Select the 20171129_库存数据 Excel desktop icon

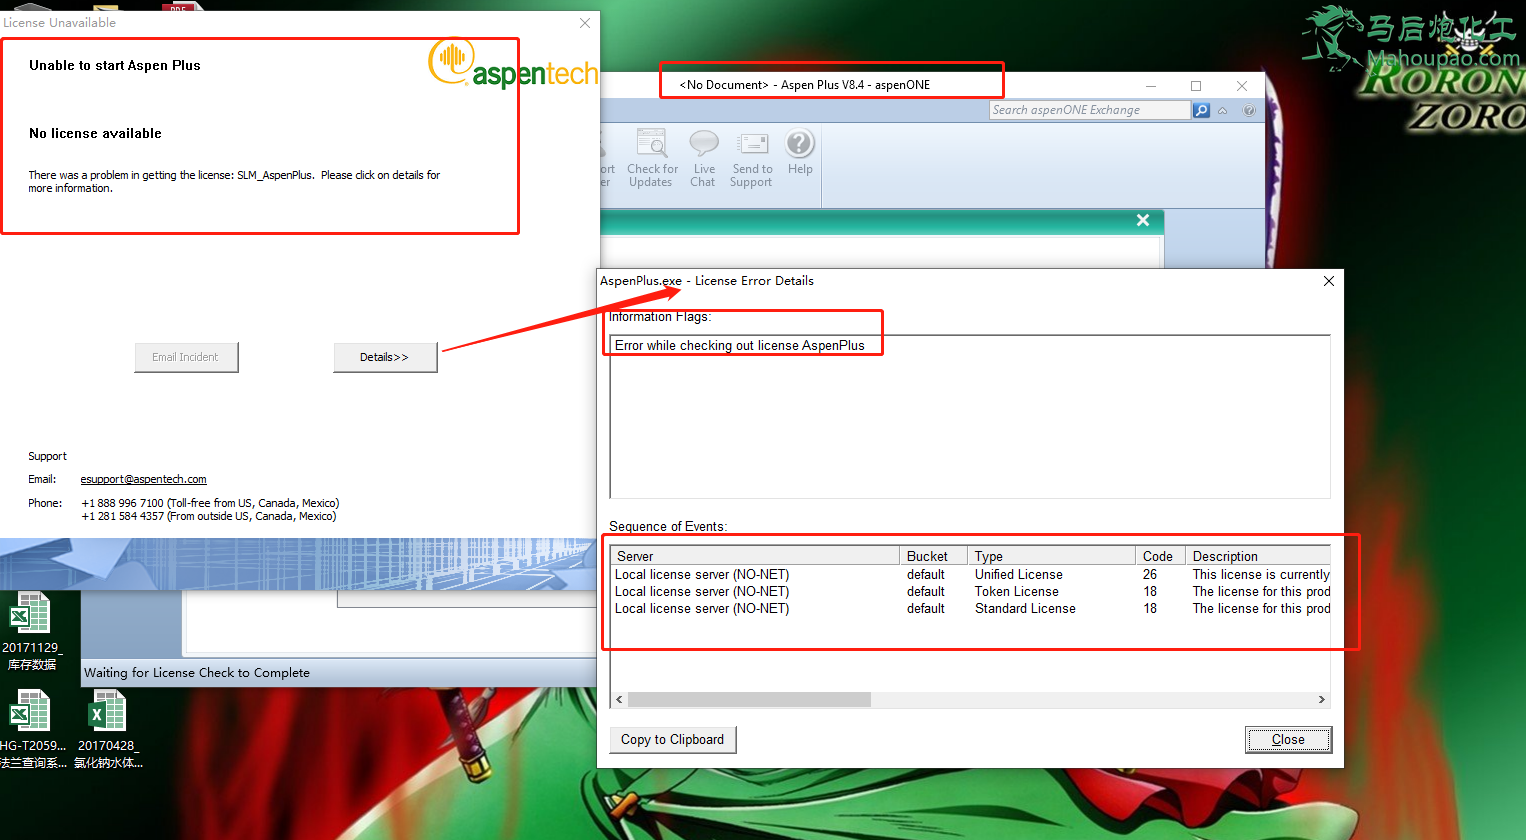coord(31,630)
